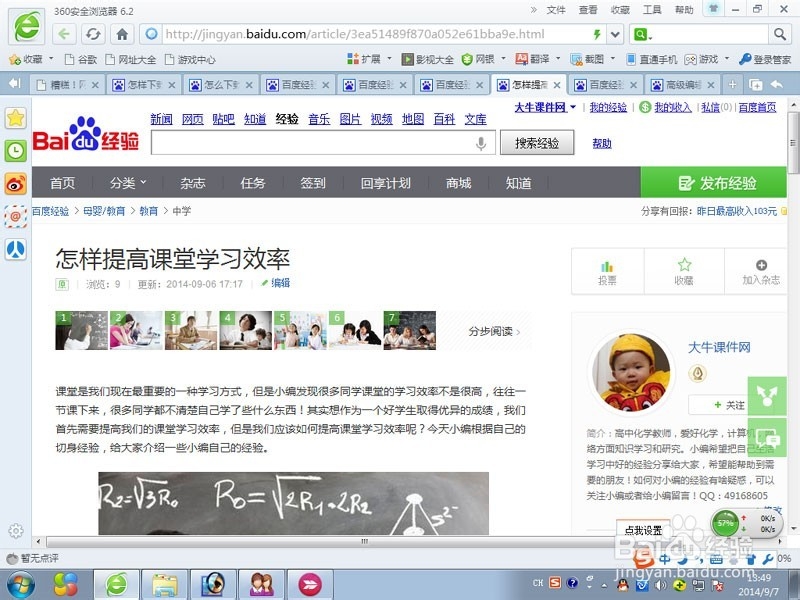800x600 pixels.
Task: Click the URL address bar
Action: pyautogui.click(x=378, y=34)
